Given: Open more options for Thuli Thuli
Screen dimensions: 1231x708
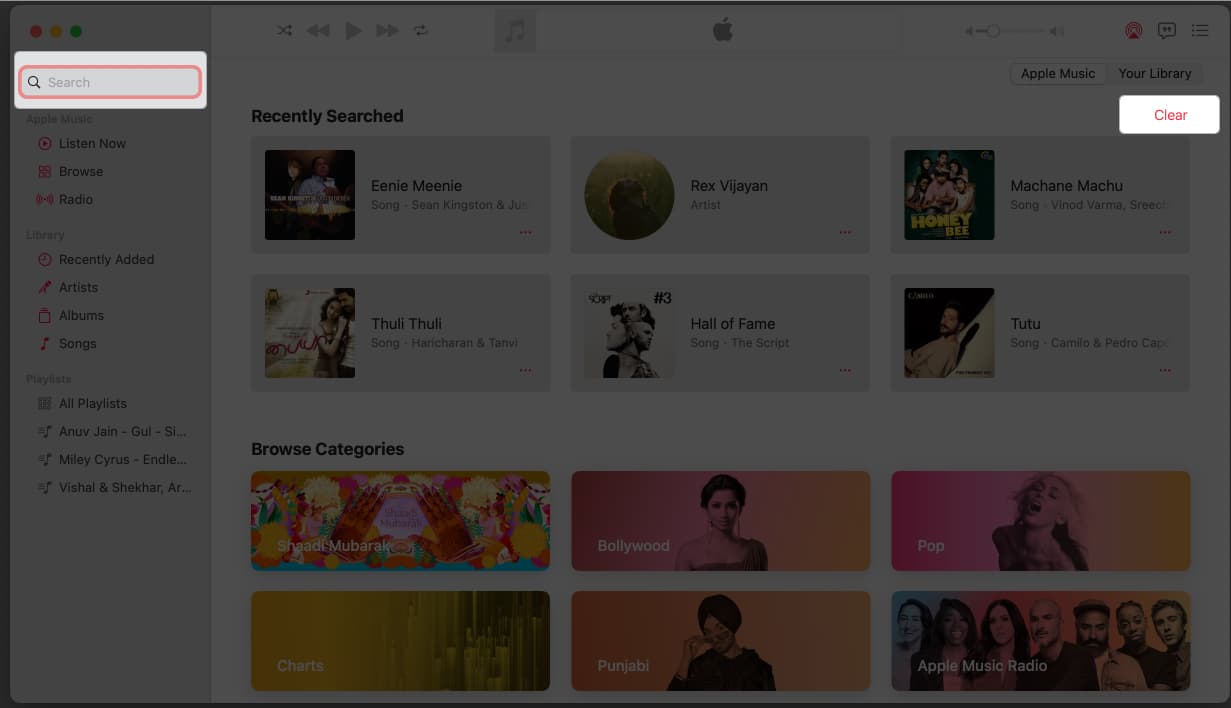Looking at the screenshot, I should (525, 370).
